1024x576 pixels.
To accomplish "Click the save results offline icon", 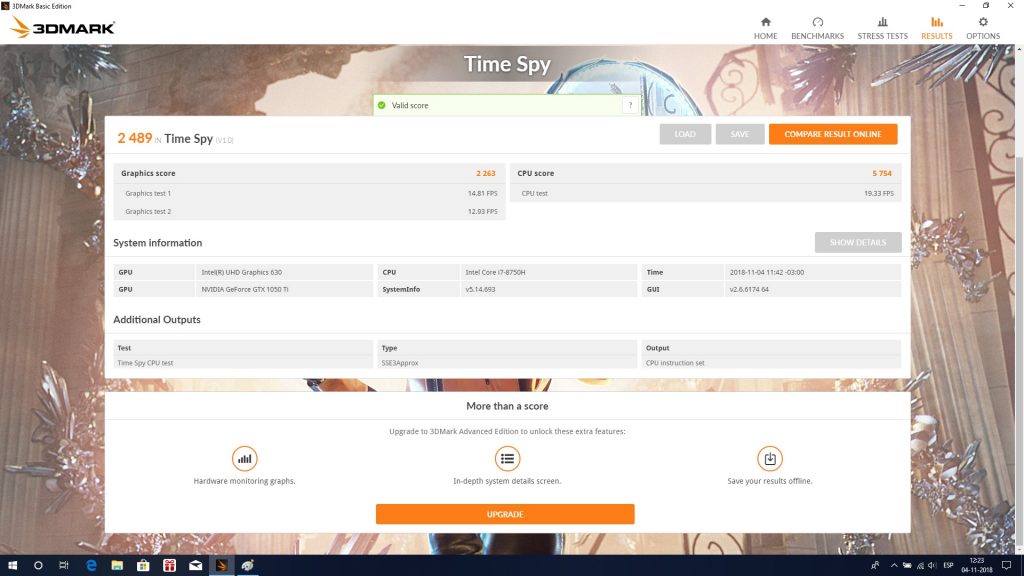I will point(769,459).
